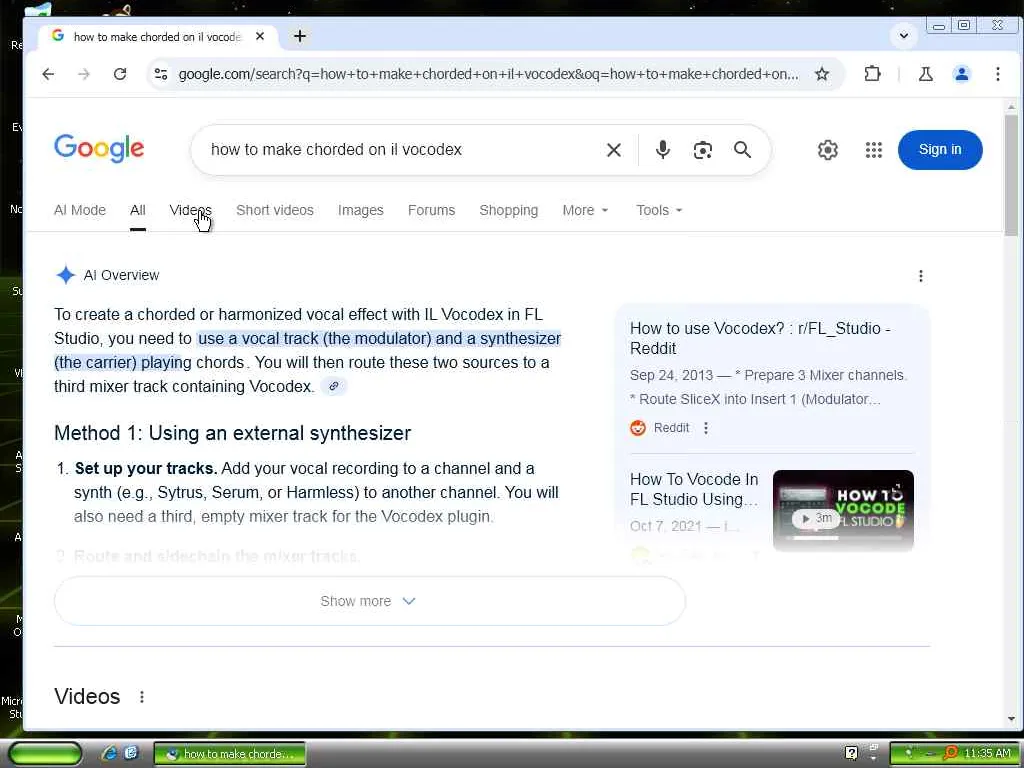
Task: Open AI Overview three-dot options
Action: tap(921, 276)
